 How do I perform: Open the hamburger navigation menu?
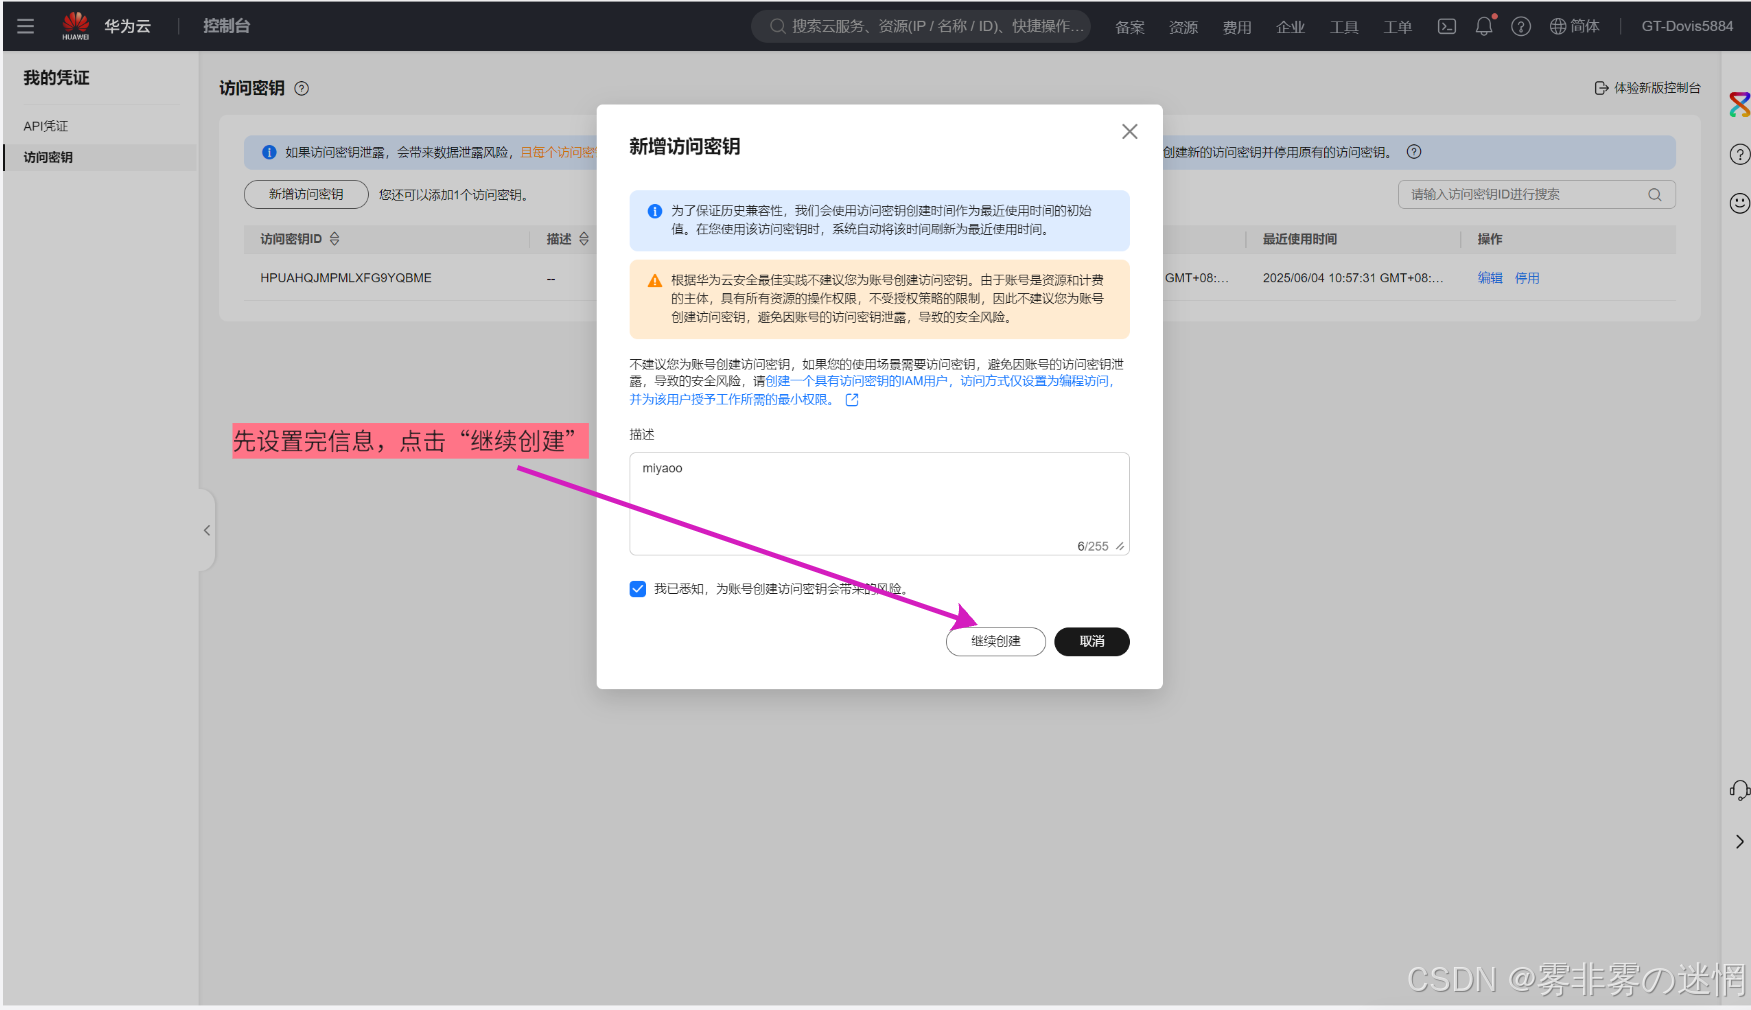tap(26, 26)
